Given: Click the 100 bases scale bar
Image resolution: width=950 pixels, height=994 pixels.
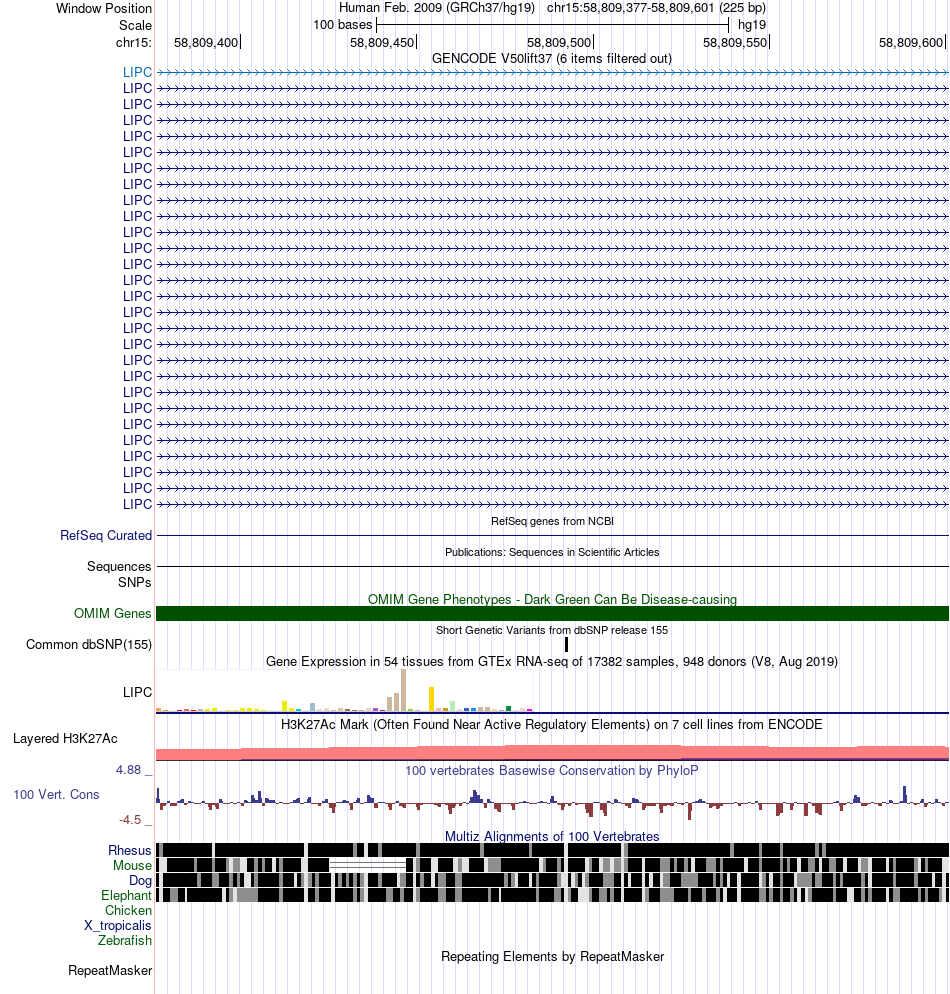Looking at the screenshot, I should point(553,25).
